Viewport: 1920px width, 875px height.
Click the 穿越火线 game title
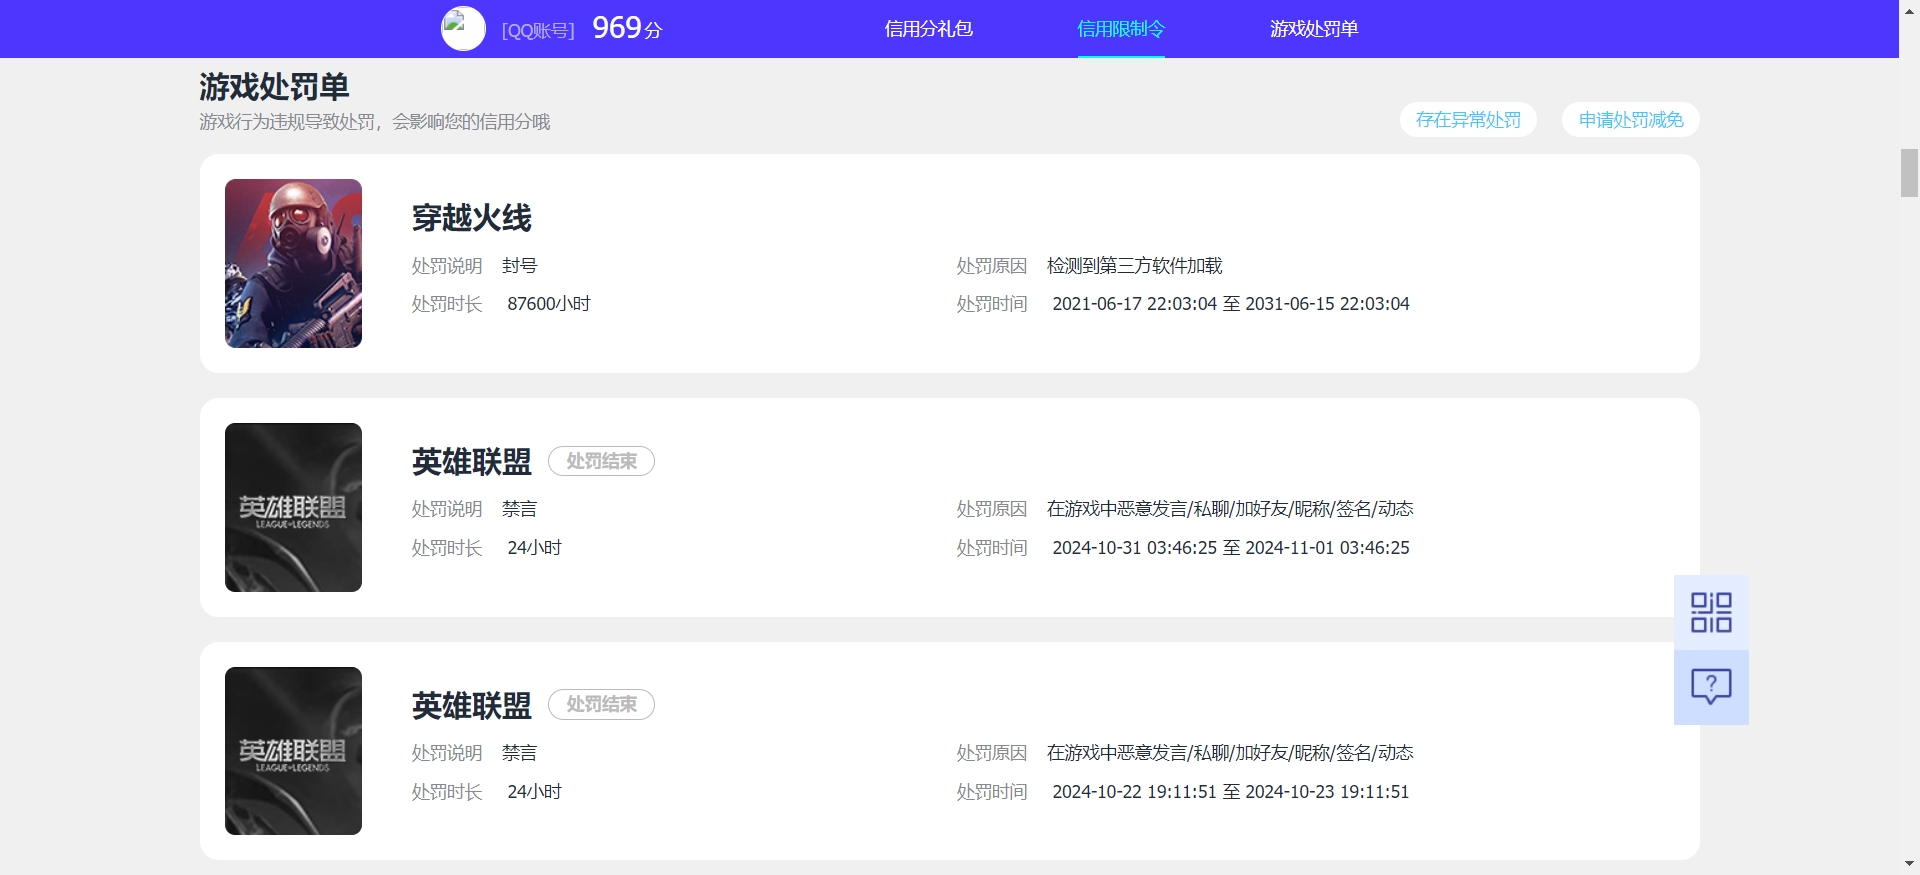(x=472, y=218)
